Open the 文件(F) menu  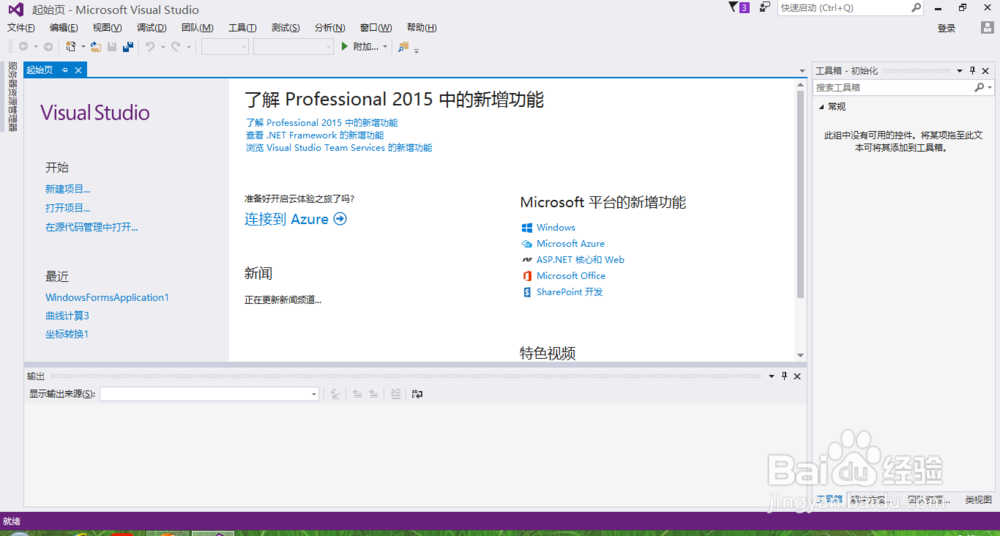click(21, 27)
